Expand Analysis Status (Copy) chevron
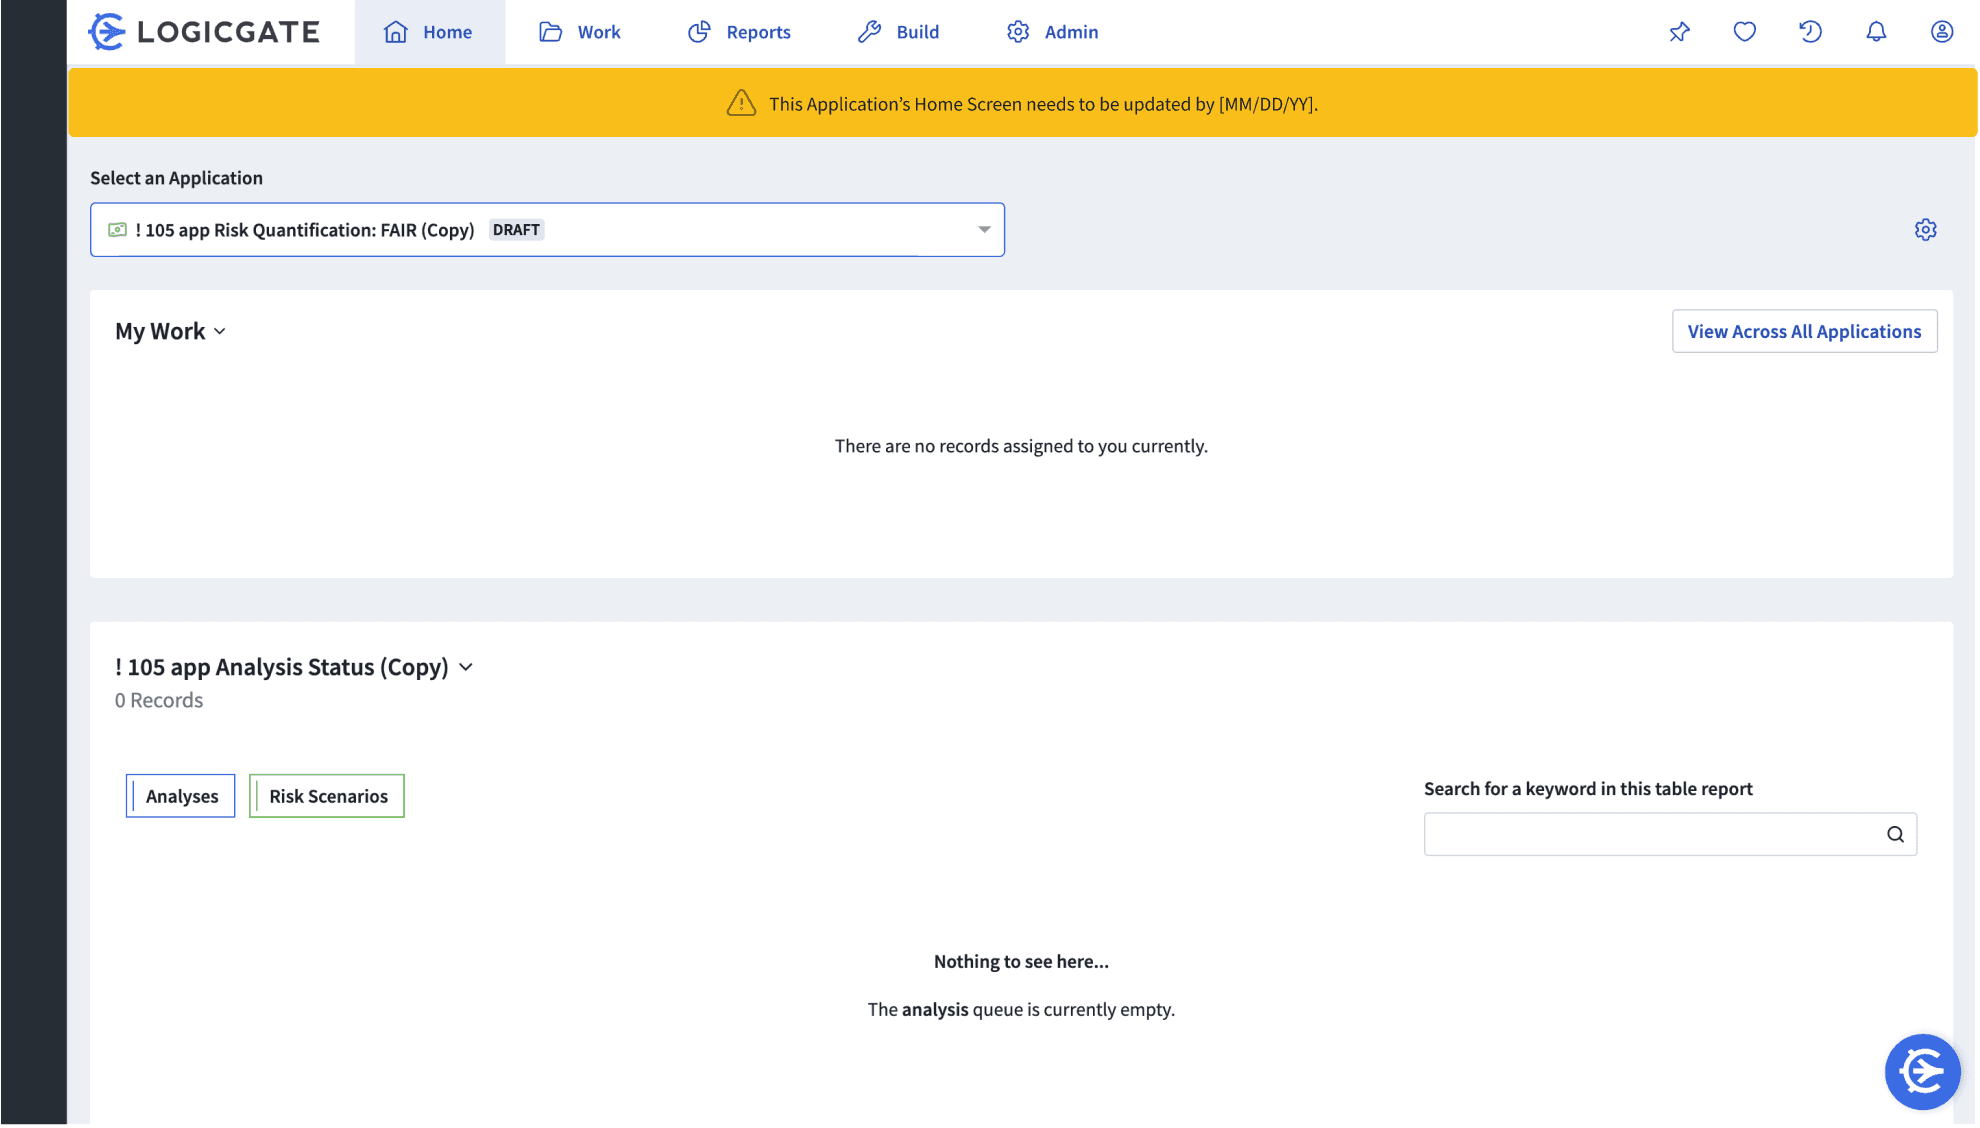This screenshot has width=1980, height=1128. (x=466, y=667)
